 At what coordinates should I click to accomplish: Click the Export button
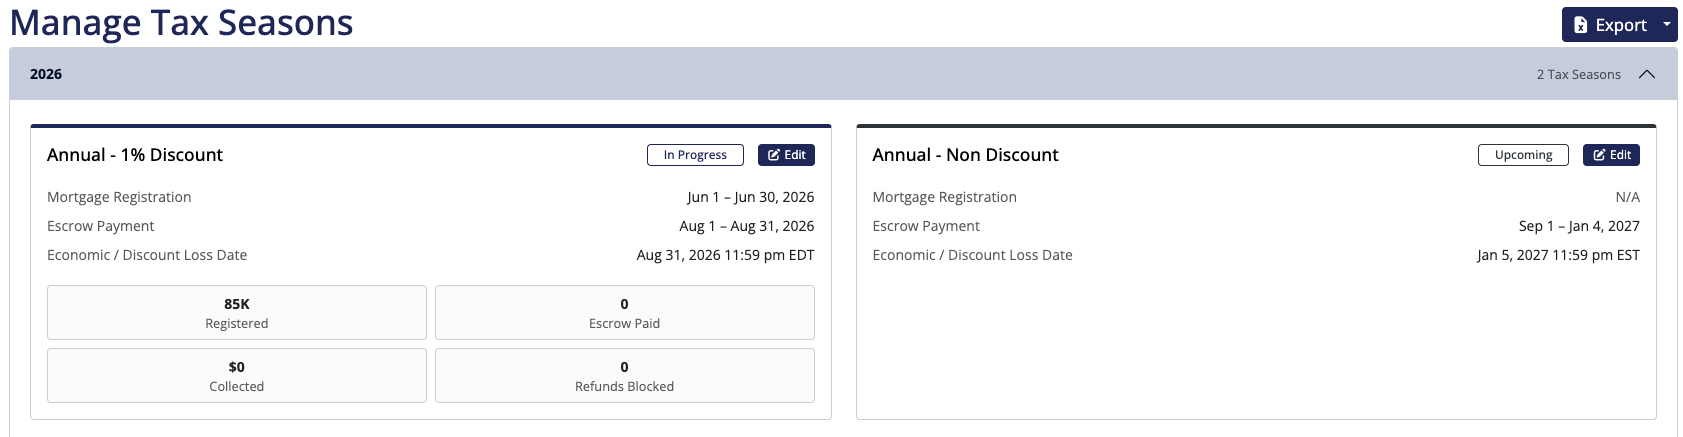click(1610, 25)
